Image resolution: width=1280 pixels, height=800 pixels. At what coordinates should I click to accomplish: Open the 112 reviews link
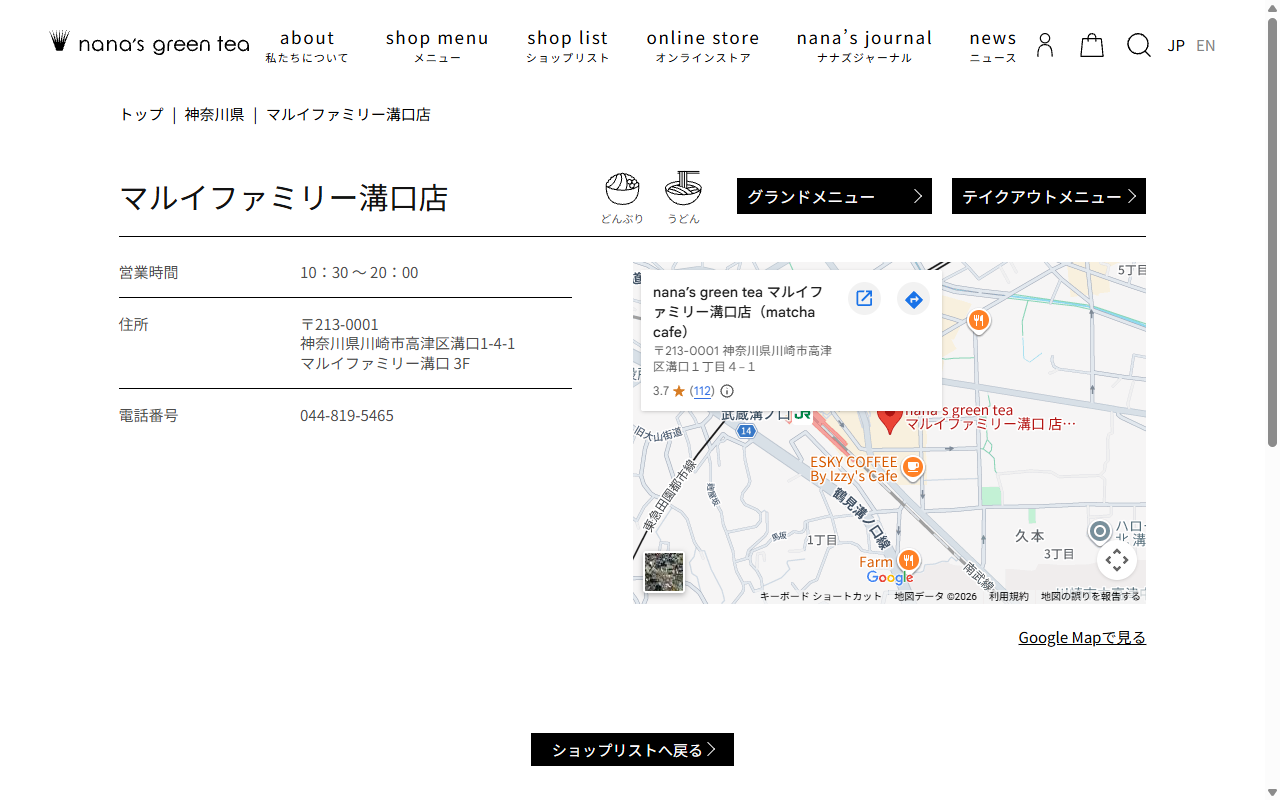(702, 391)
